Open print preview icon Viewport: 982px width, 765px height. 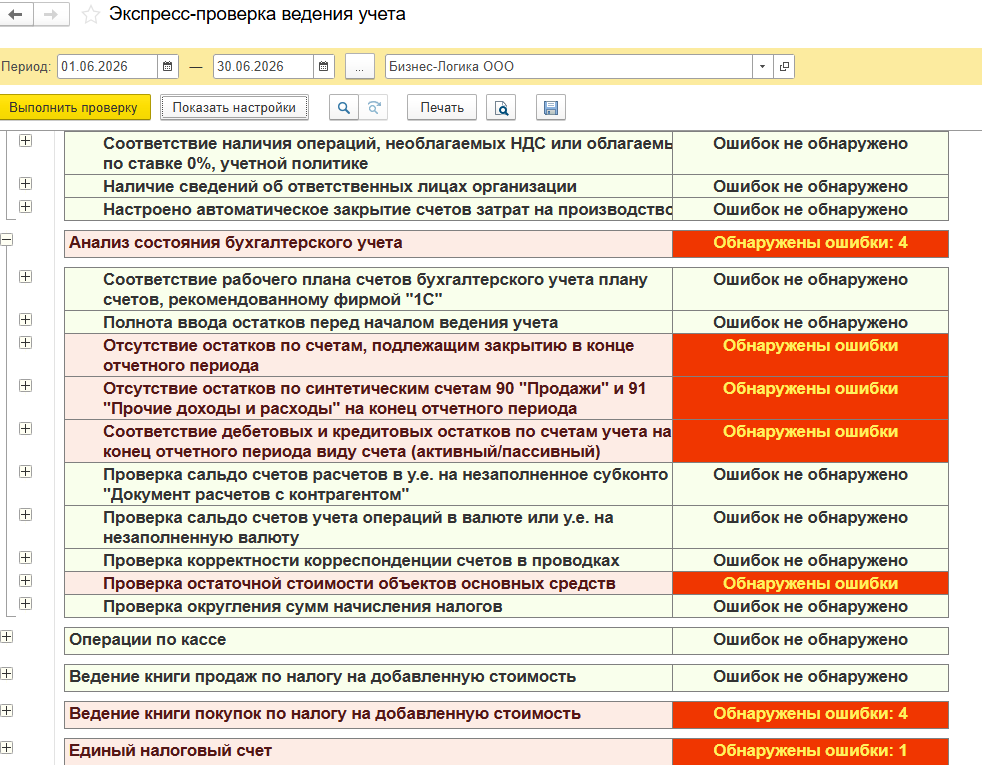point(501,107)
